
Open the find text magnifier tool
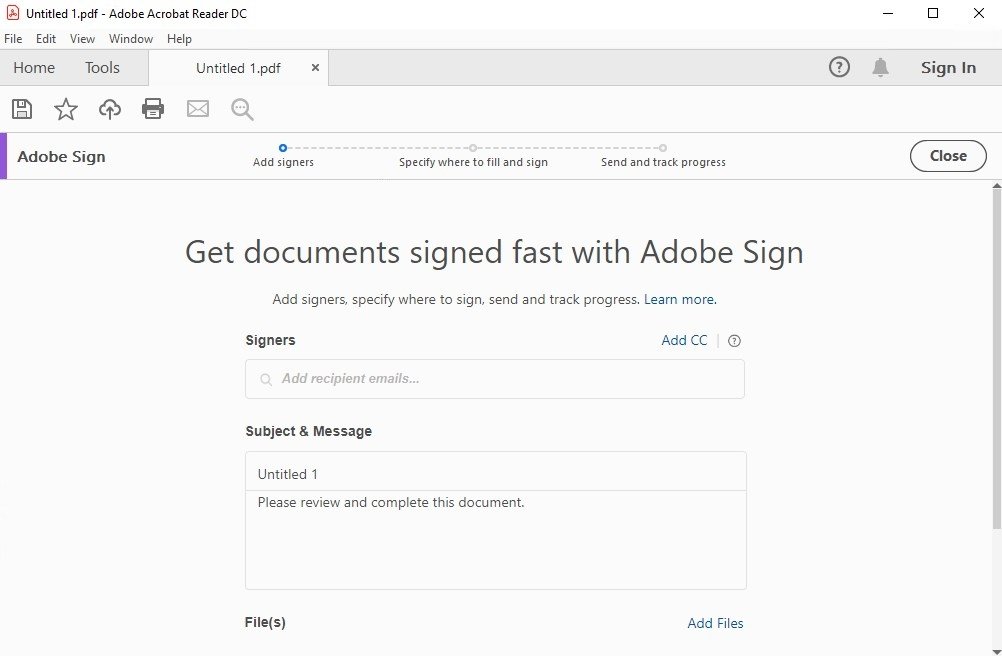[242, 109]
